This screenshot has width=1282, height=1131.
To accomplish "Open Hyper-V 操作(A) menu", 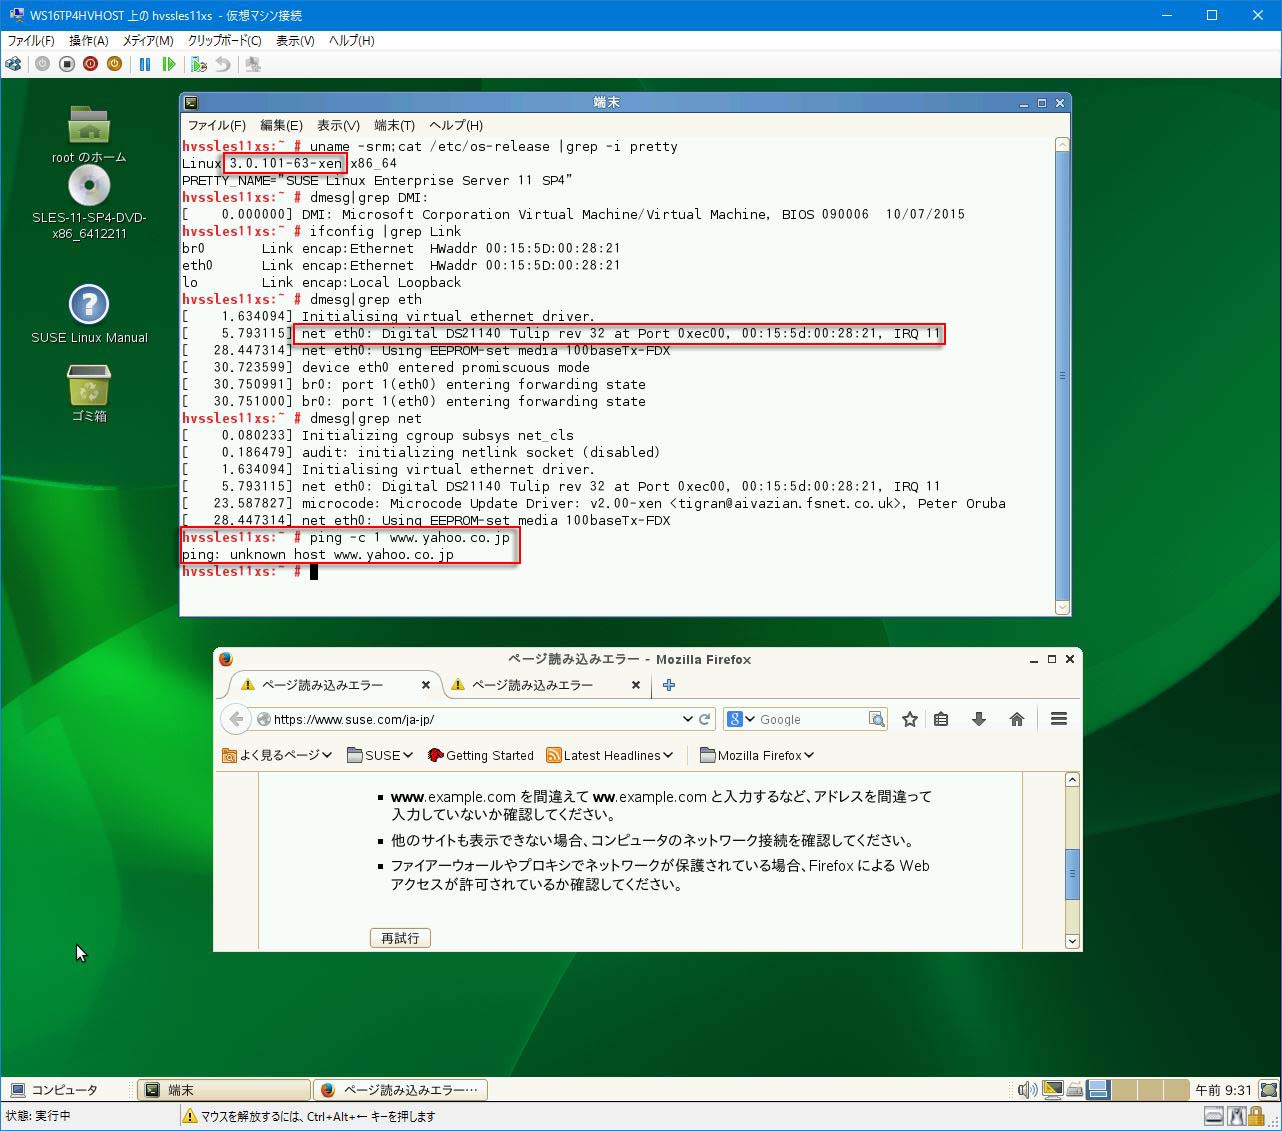I will [x=88, y=40].
